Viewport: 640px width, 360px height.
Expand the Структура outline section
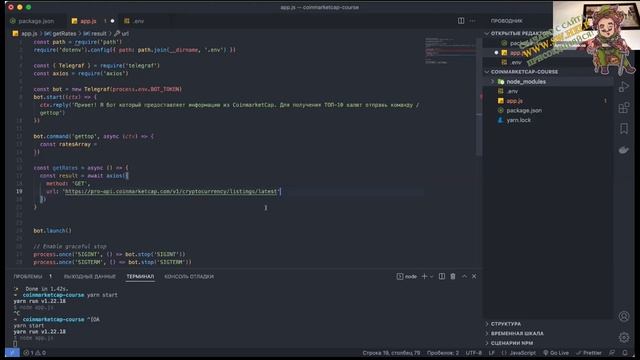click(506, 324)
